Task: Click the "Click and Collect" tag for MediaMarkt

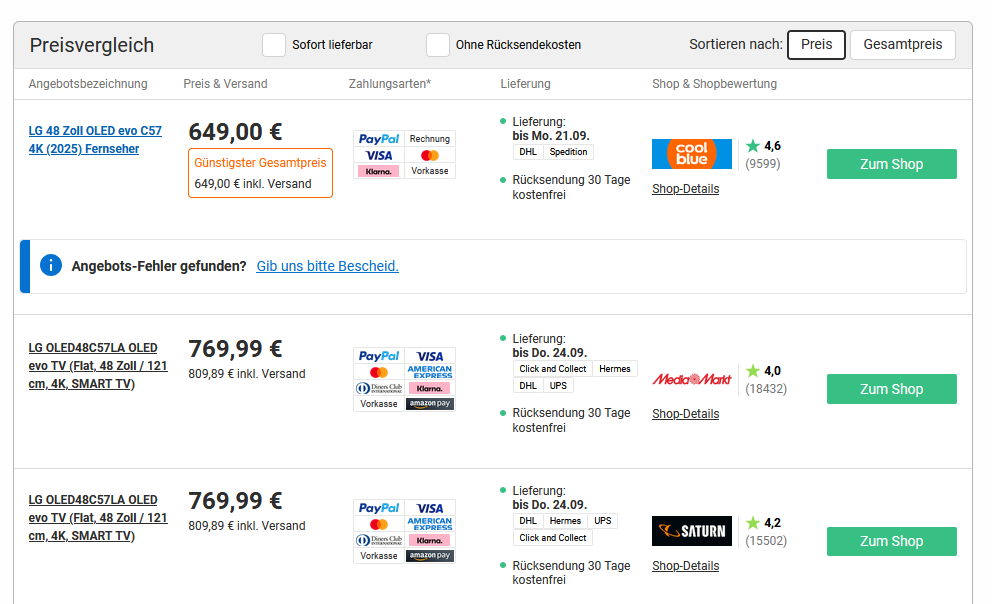Action: (552, 369)
